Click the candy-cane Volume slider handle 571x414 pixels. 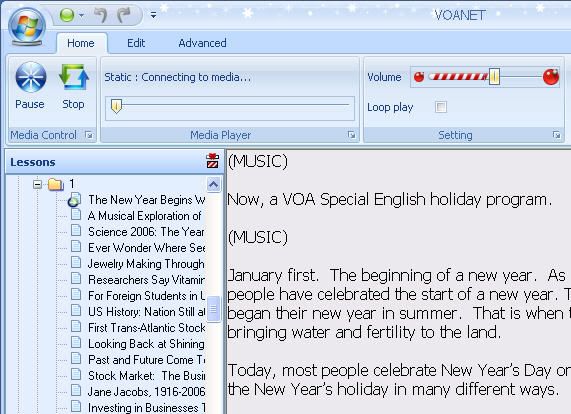[494, 76]
